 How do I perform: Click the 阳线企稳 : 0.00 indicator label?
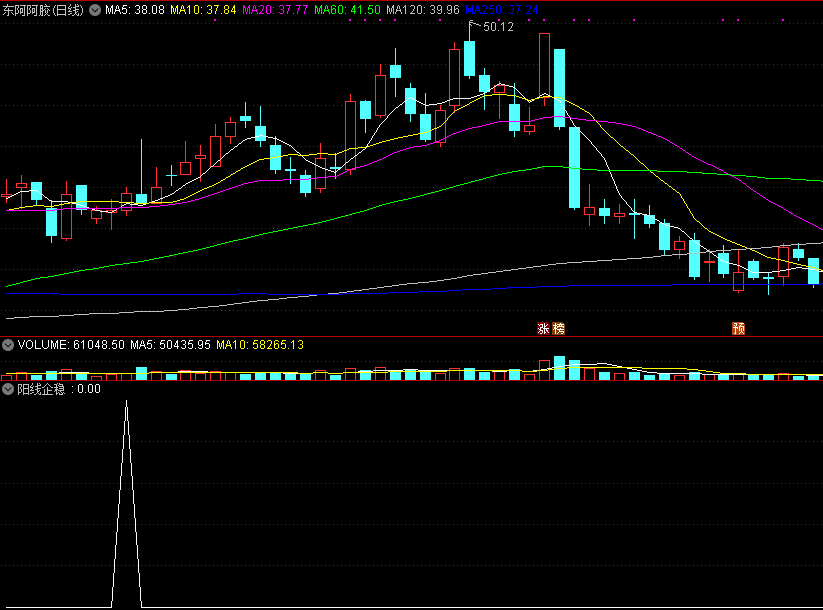pos(59,389)
